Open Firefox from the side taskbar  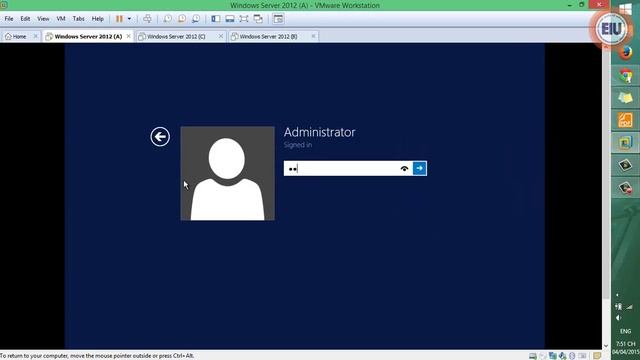coord(625,53)
